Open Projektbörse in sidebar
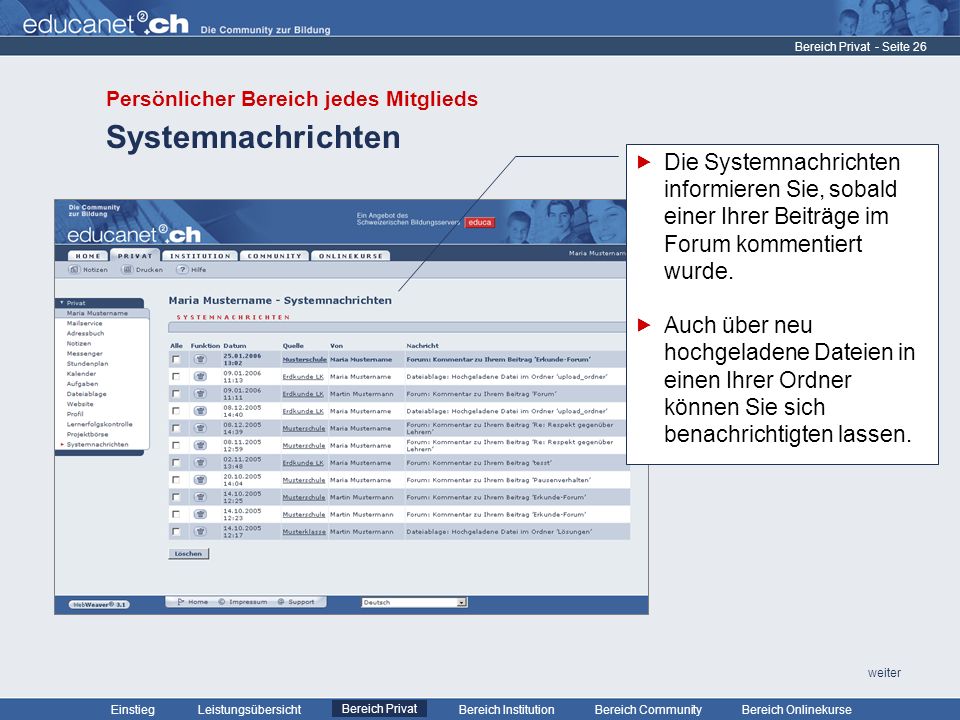This screenshot has height=720, width=960. click(87, 434)
